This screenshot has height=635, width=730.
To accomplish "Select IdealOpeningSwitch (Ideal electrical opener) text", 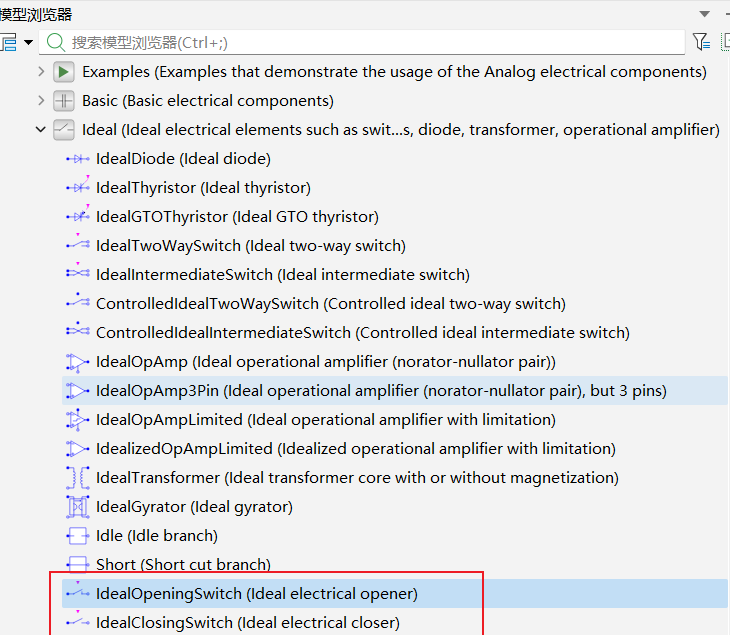I will tap(257, 594).
